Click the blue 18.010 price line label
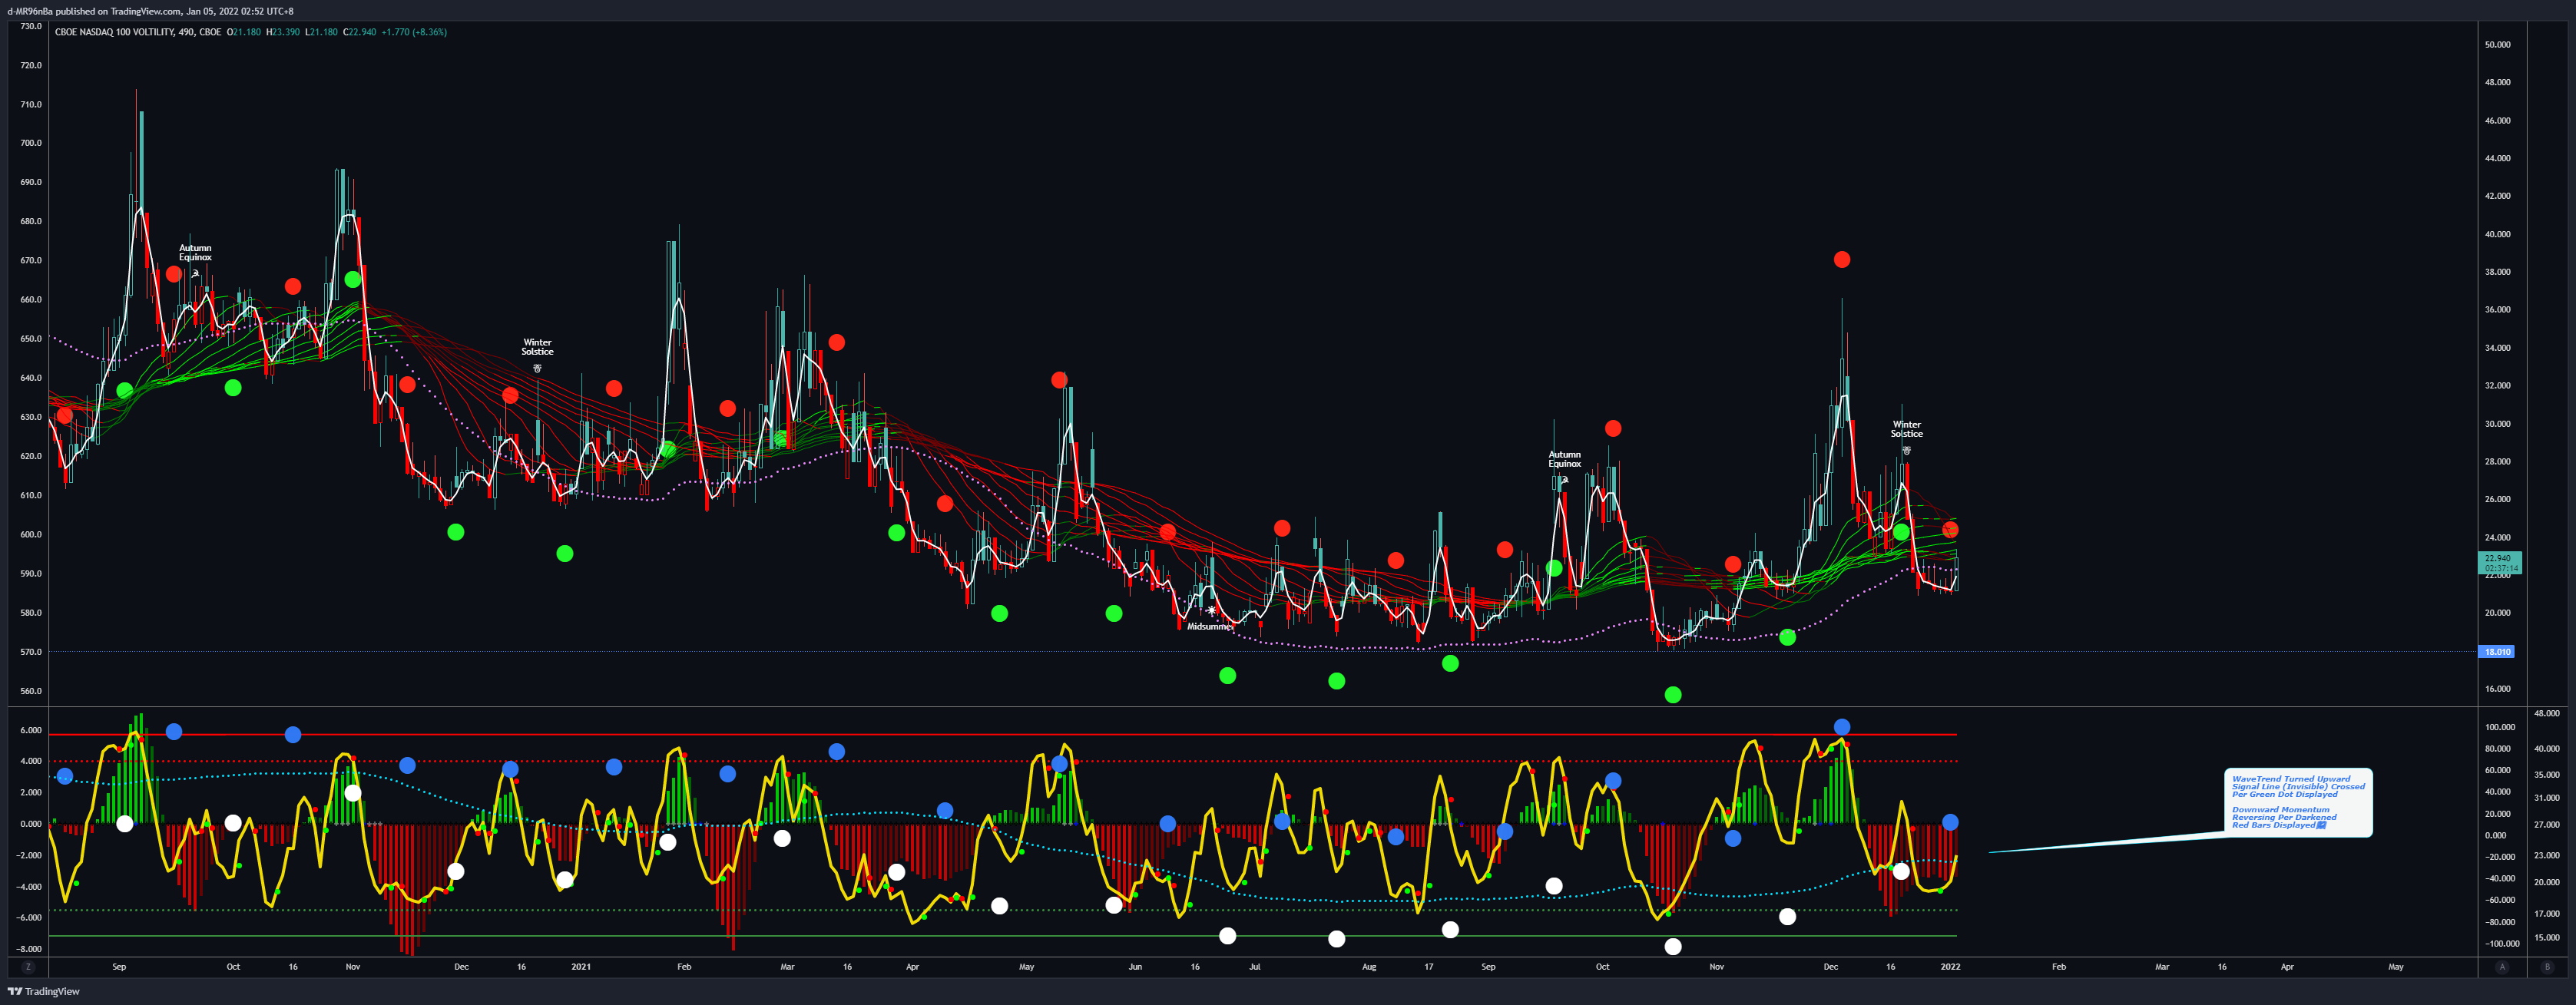The height and width of the screenshot is (1005, 2576). [x=2497, y=652]
